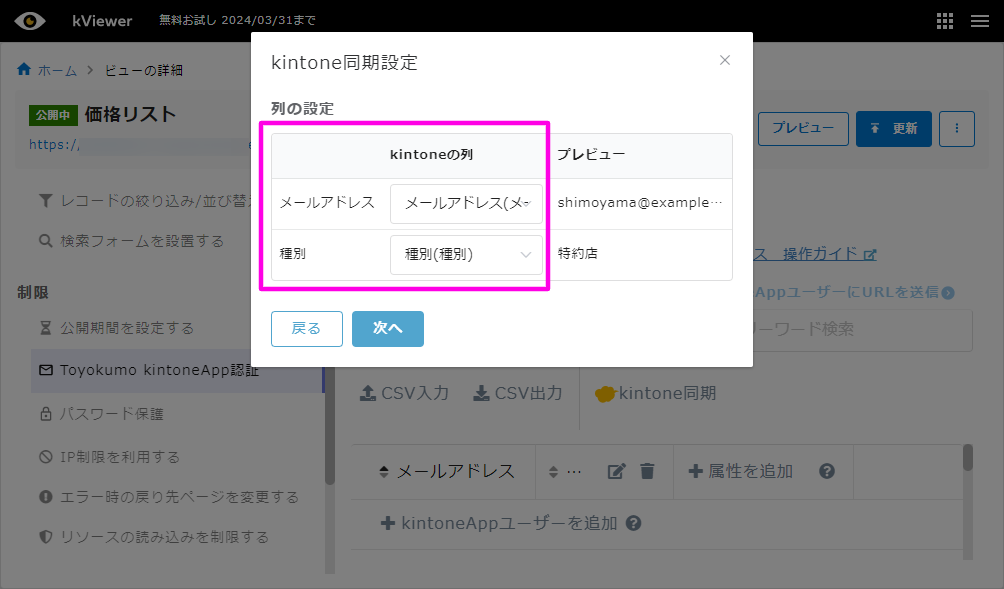Click the sort arrows beside メールアドレス column

point(384,472)
